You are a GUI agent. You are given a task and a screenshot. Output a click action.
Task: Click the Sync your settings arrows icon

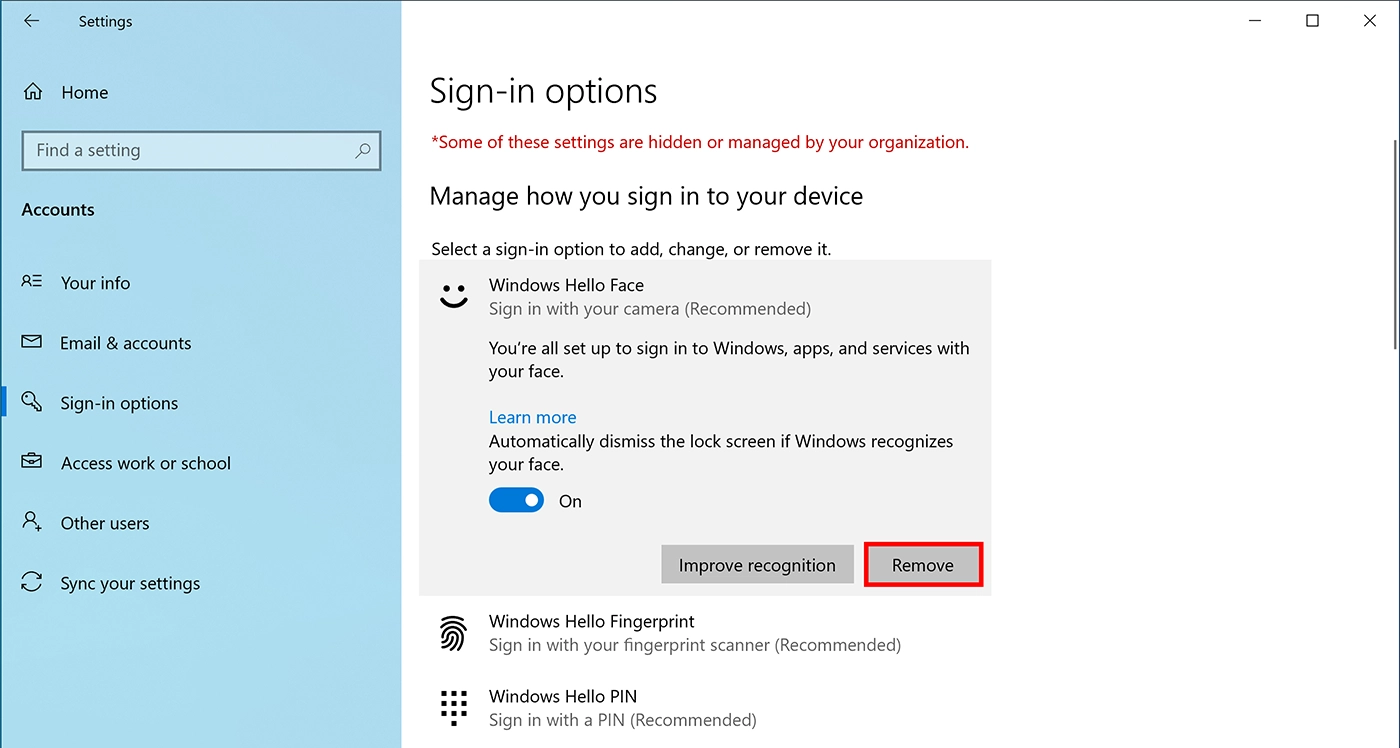click(32, 583)
